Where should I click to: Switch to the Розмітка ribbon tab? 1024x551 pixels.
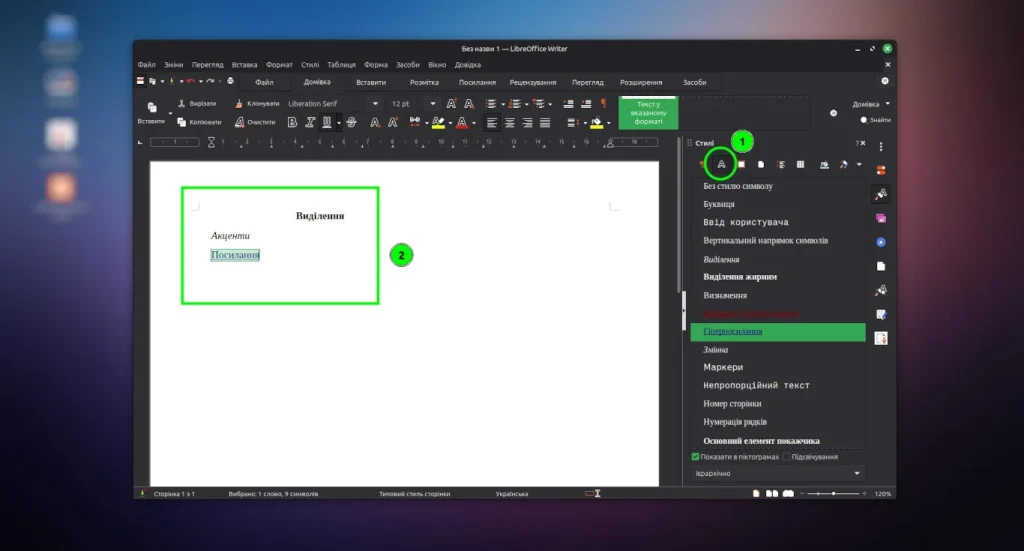point(424,82)
